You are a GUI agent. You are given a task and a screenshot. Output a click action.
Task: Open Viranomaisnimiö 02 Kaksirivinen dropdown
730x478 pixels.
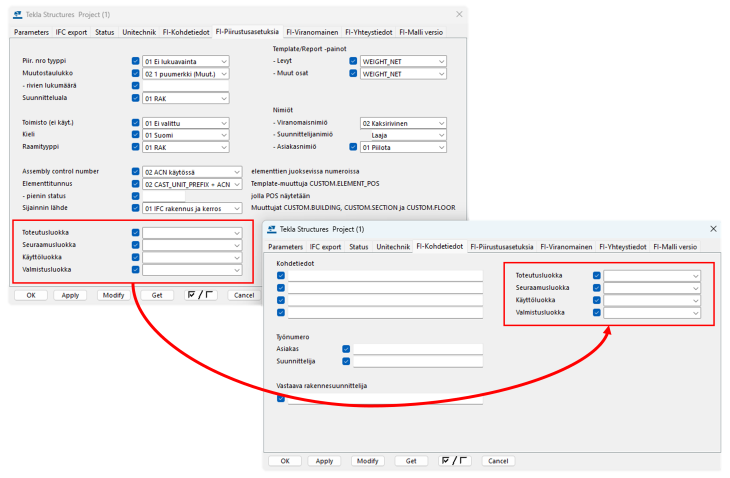coord(403,123)
